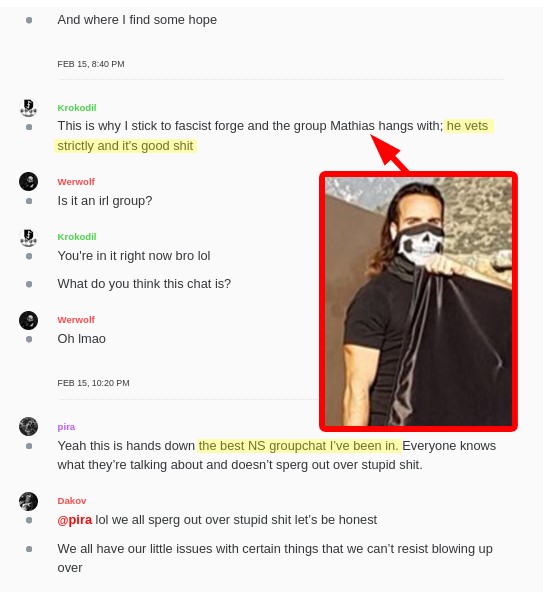Click the Dakov username label
Screen dimensions: 543x602
(72, 501)
